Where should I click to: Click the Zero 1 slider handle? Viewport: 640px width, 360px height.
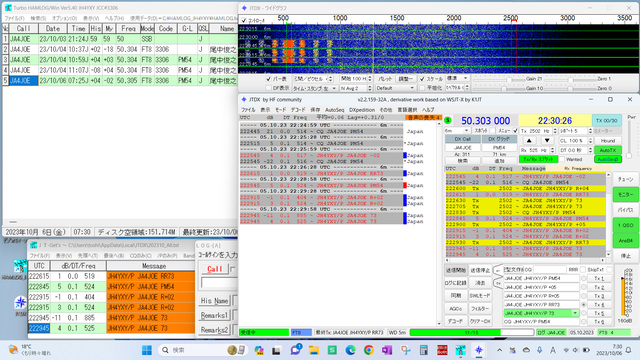[x=570, y=79]
